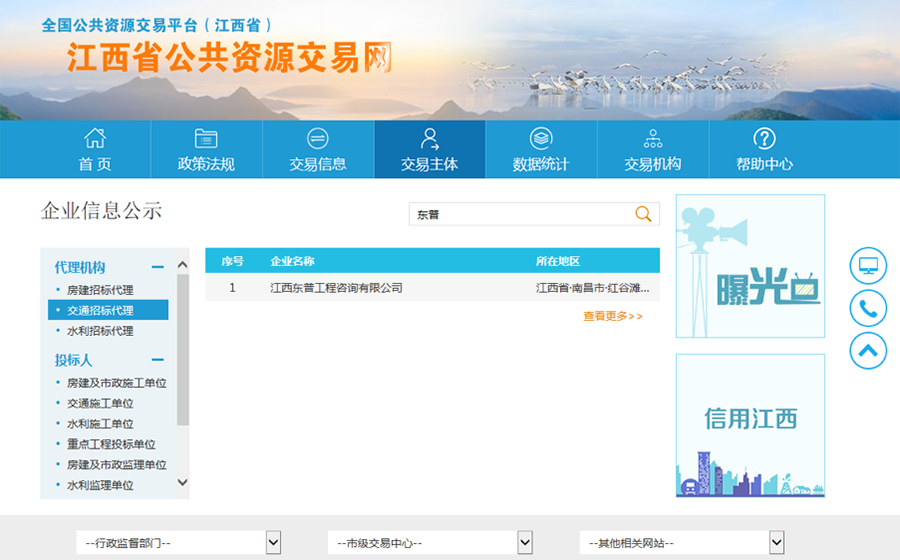Open 江西东普工程咨询有限公司 company entry
This screenshot has width=900, height=560.
[336, 288]
